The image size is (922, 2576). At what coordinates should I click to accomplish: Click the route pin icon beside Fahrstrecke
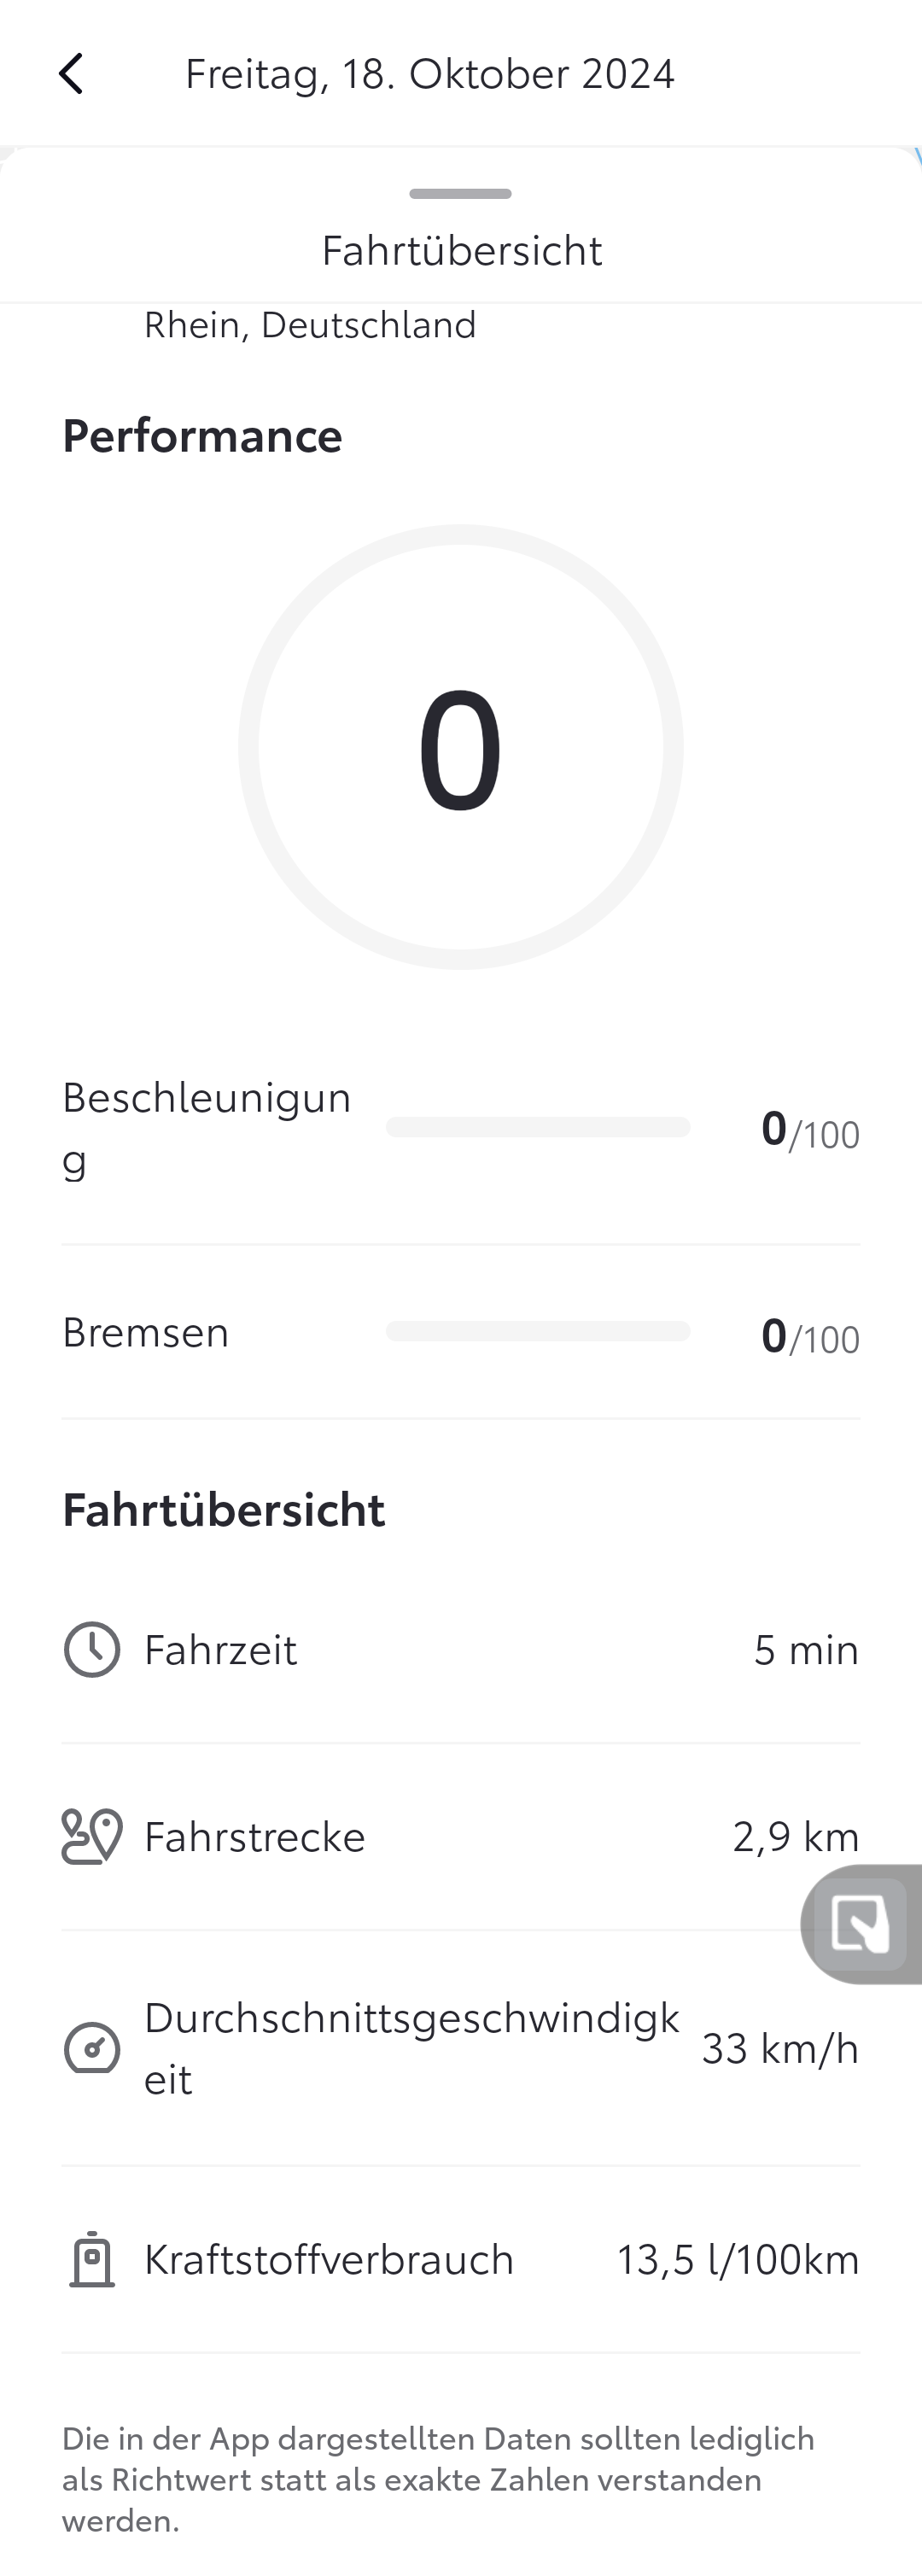[x=92, y=1836]
